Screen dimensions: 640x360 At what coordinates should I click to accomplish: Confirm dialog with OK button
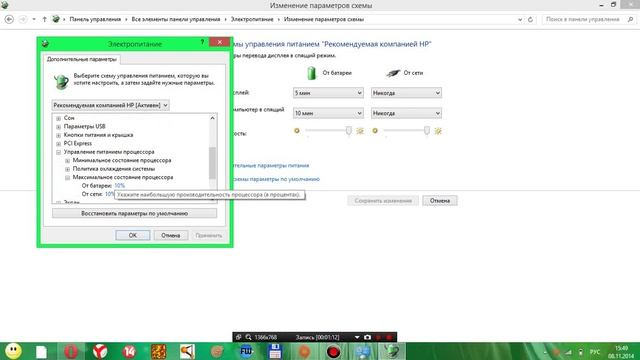click(x=133, y=236)
